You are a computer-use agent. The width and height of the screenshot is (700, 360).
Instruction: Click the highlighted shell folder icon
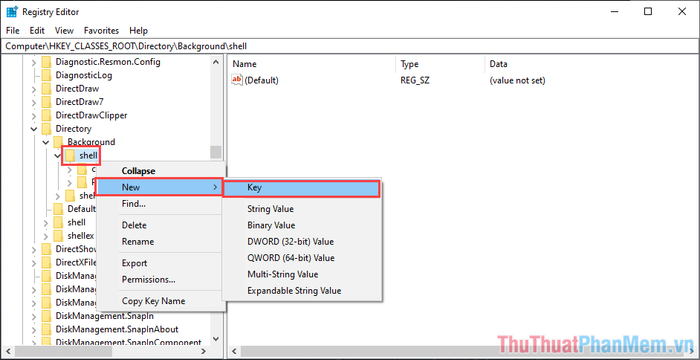pos(70,155)
